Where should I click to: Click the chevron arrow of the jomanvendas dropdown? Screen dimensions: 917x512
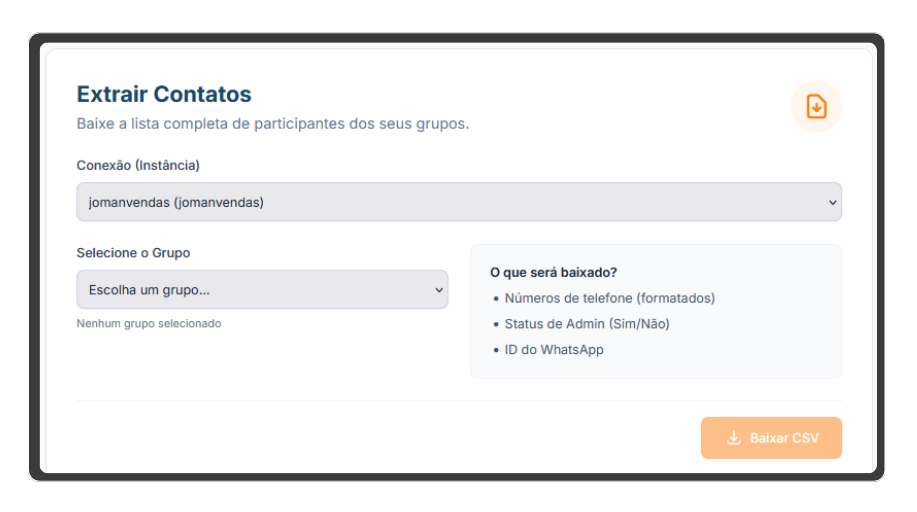(832, 202)
